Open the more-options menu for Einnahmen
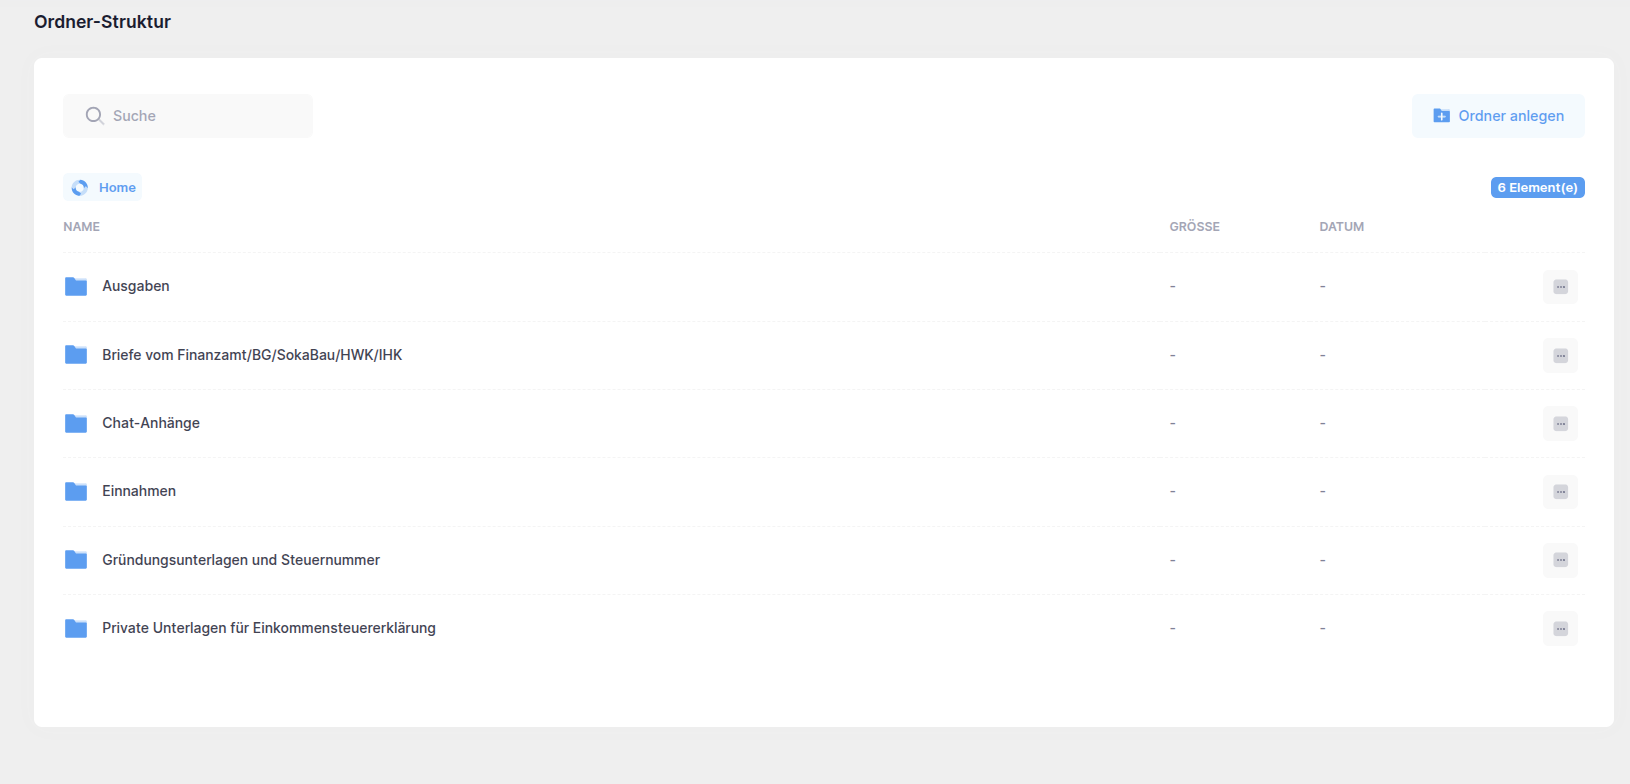Screen dimensions: 1630x784 point(1560,492)
